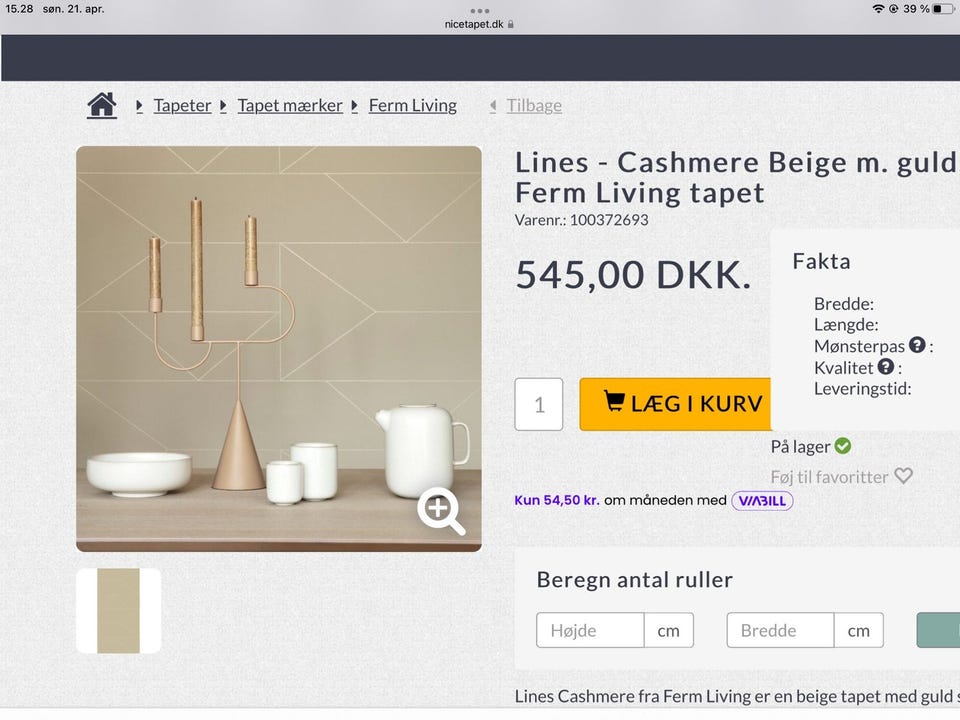The height and width of the screenshot is (720, 960).
Task: Click the Wi-Fi icon in the status bar
Action: point(880,9)
